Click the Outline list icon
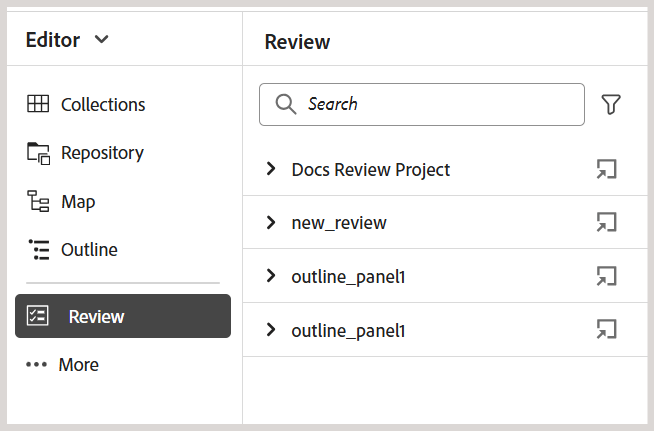Image resolution: width=654 pixels, height=431 pixels. tap(38, 250)
